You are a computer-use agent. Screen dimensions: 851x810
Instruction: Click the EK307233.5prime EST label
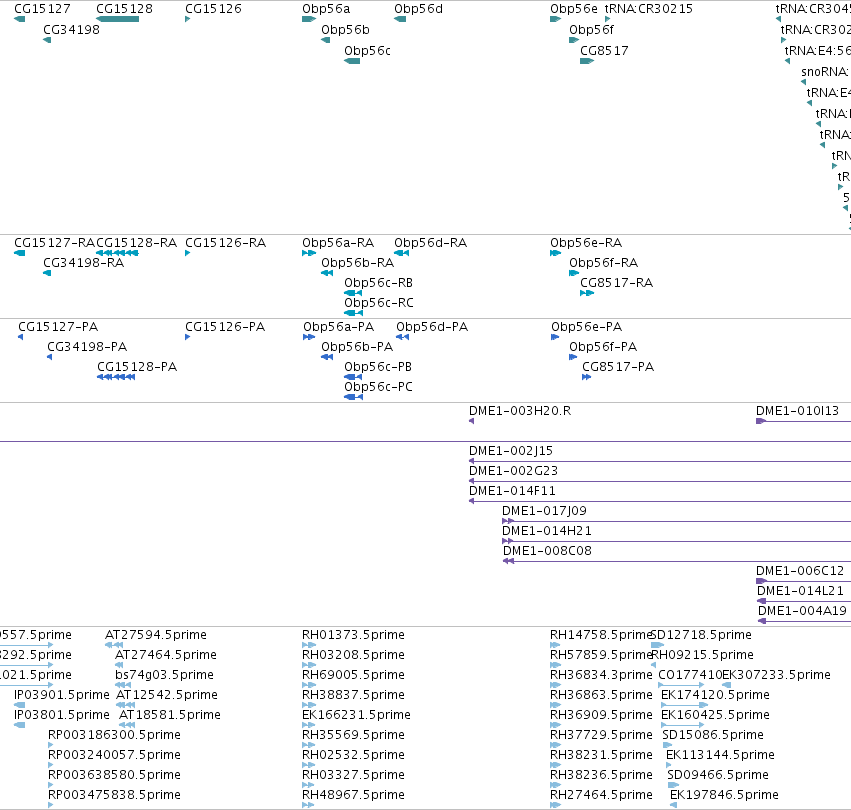click(777, 675)
